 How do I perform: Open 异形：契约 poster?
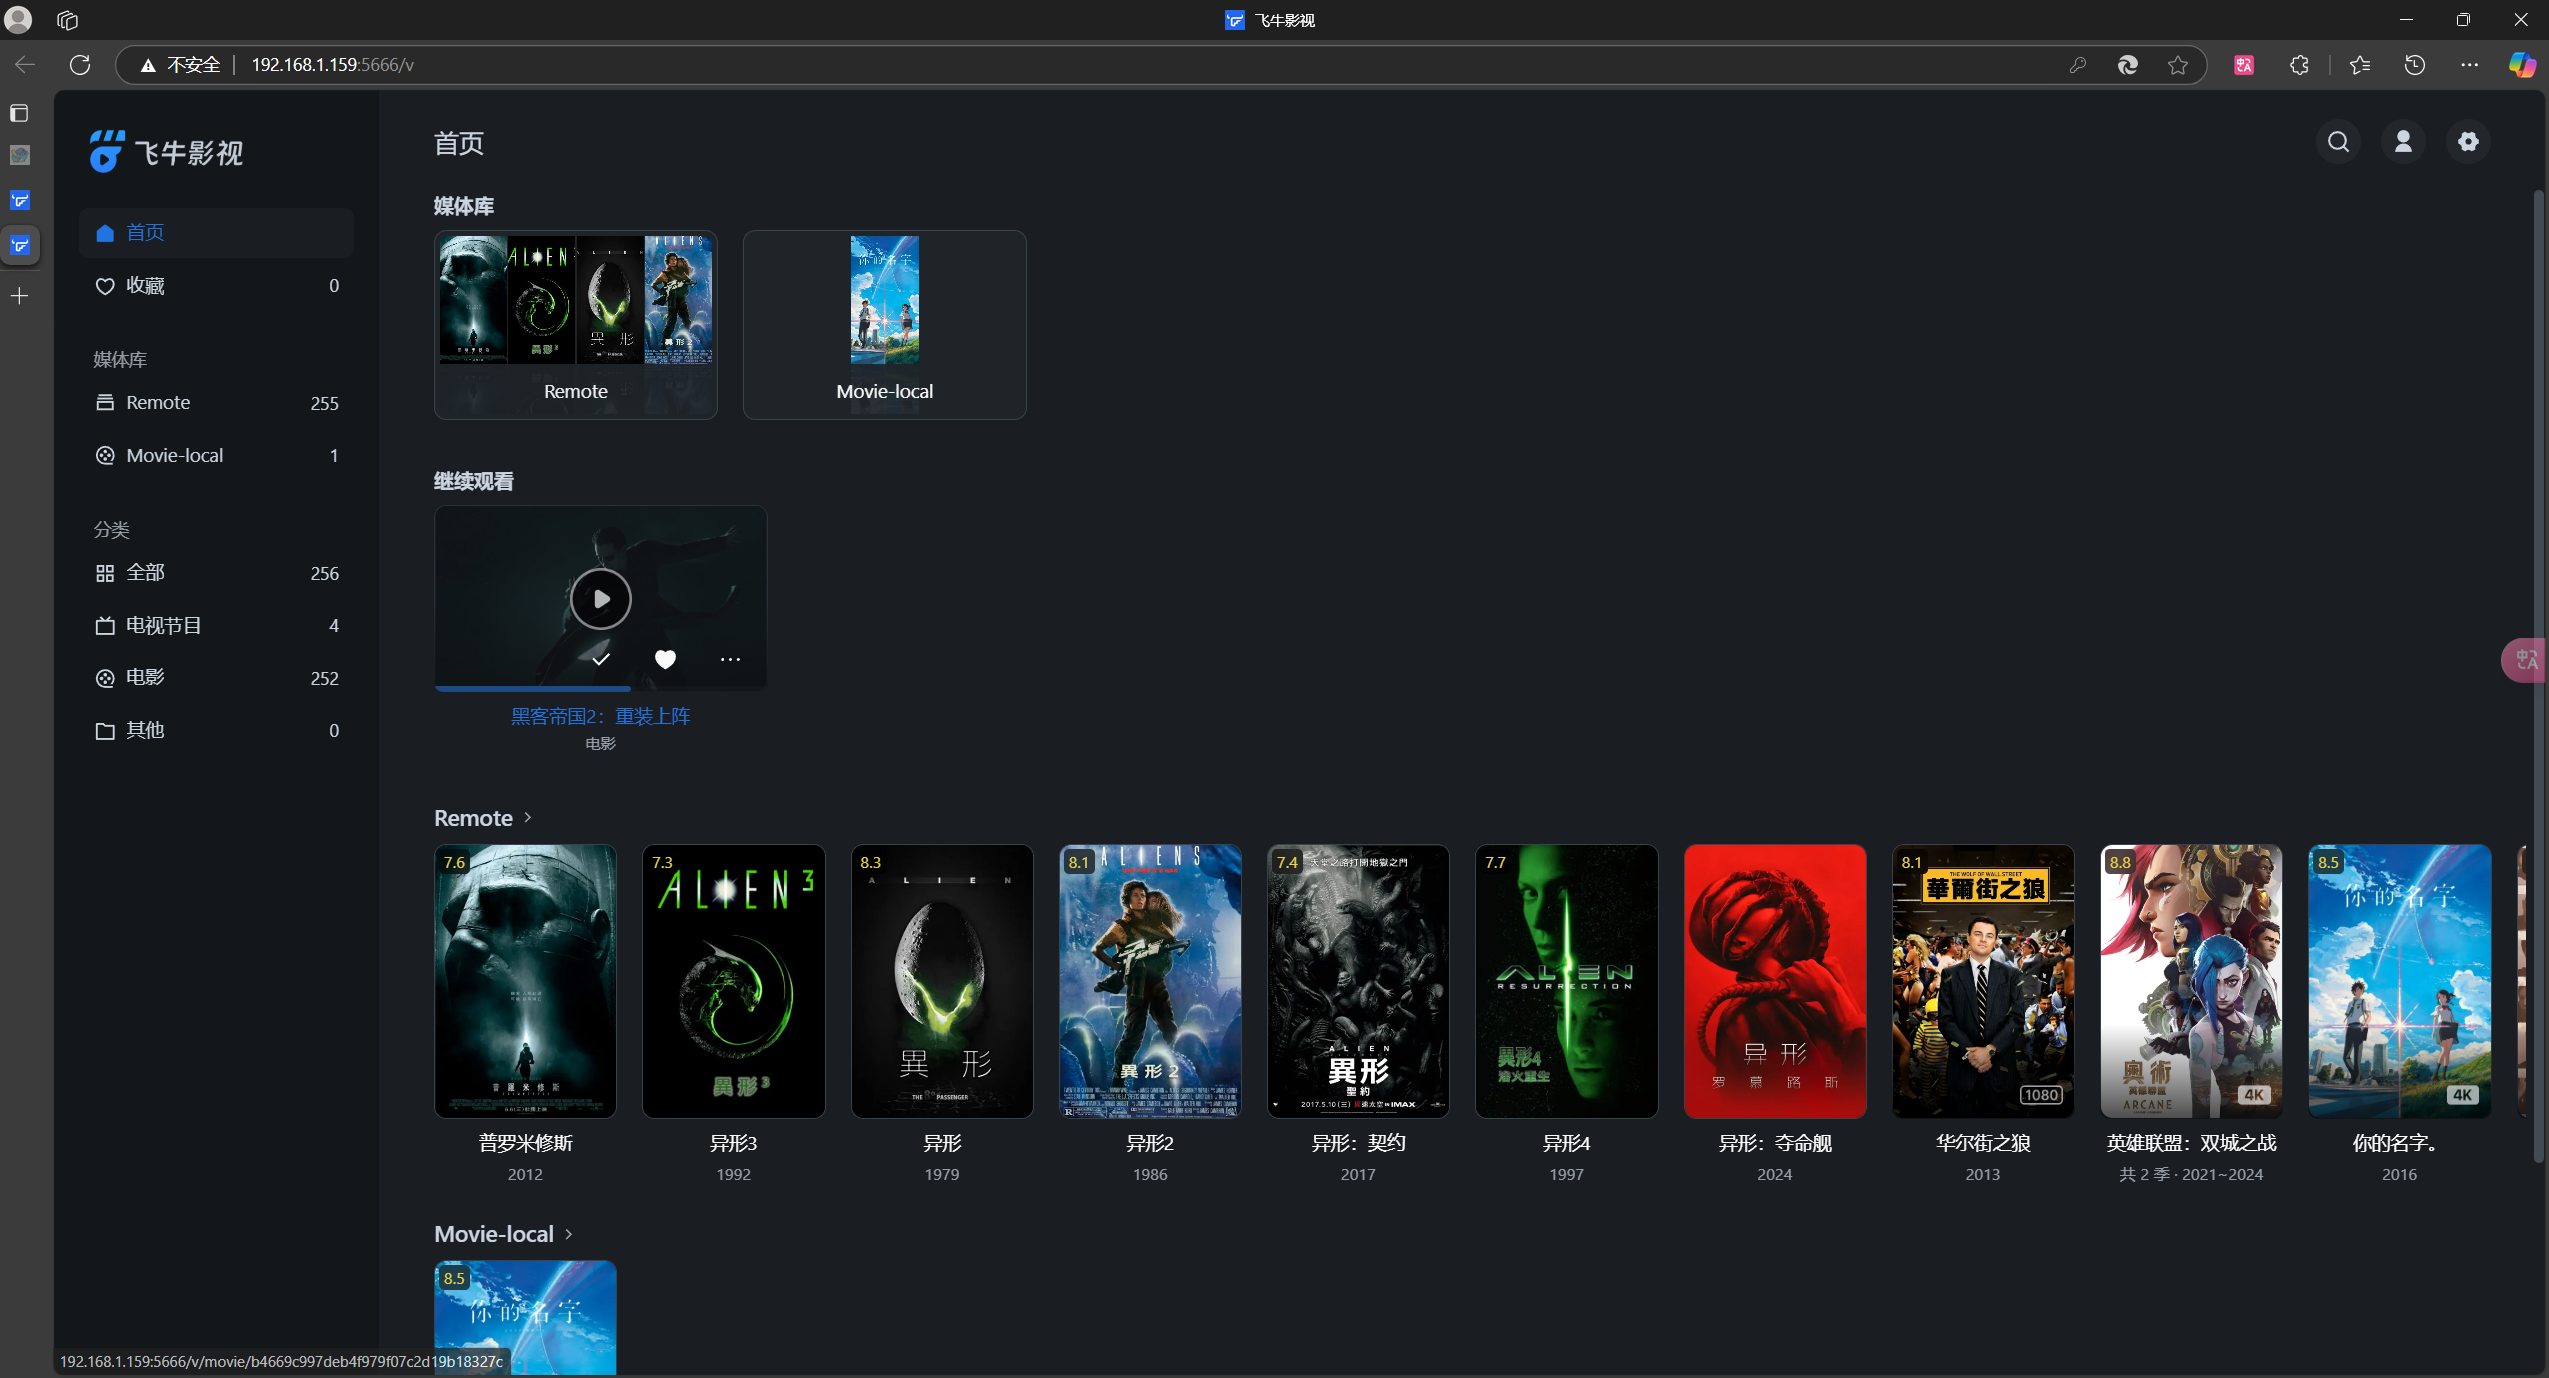click(x=1358, y=981)
